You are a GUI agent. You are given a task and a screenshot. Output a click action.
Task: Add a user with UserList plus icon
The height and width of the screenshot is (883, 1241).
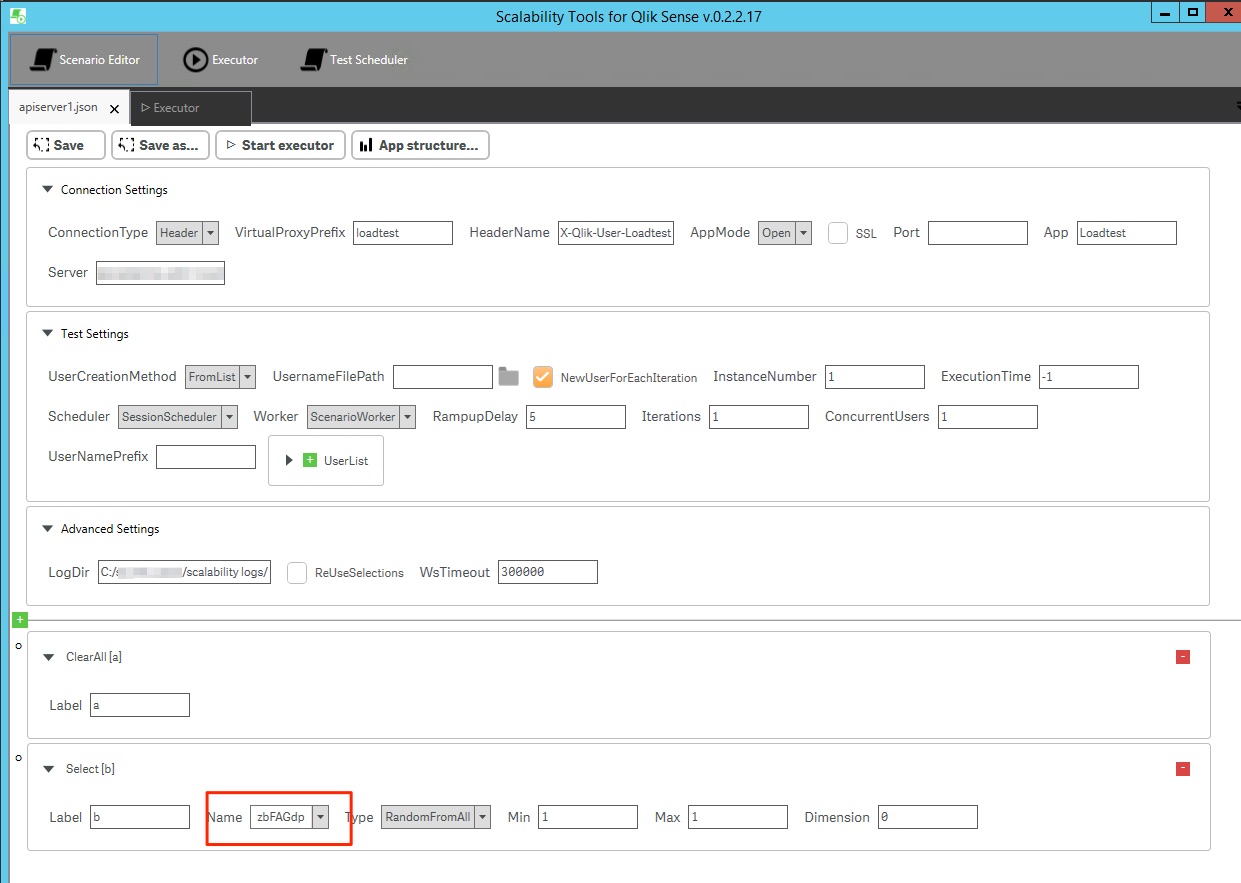pyautogui.click(x=309, y=460)
